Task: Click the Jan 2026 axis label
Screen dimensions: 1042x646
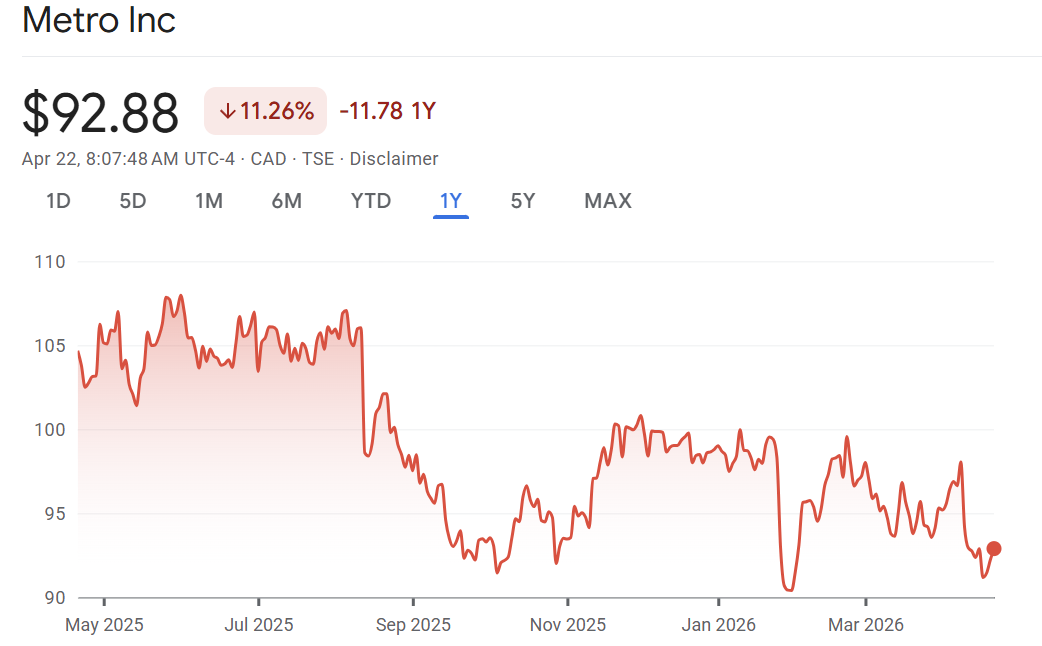Action: point(718,625)
